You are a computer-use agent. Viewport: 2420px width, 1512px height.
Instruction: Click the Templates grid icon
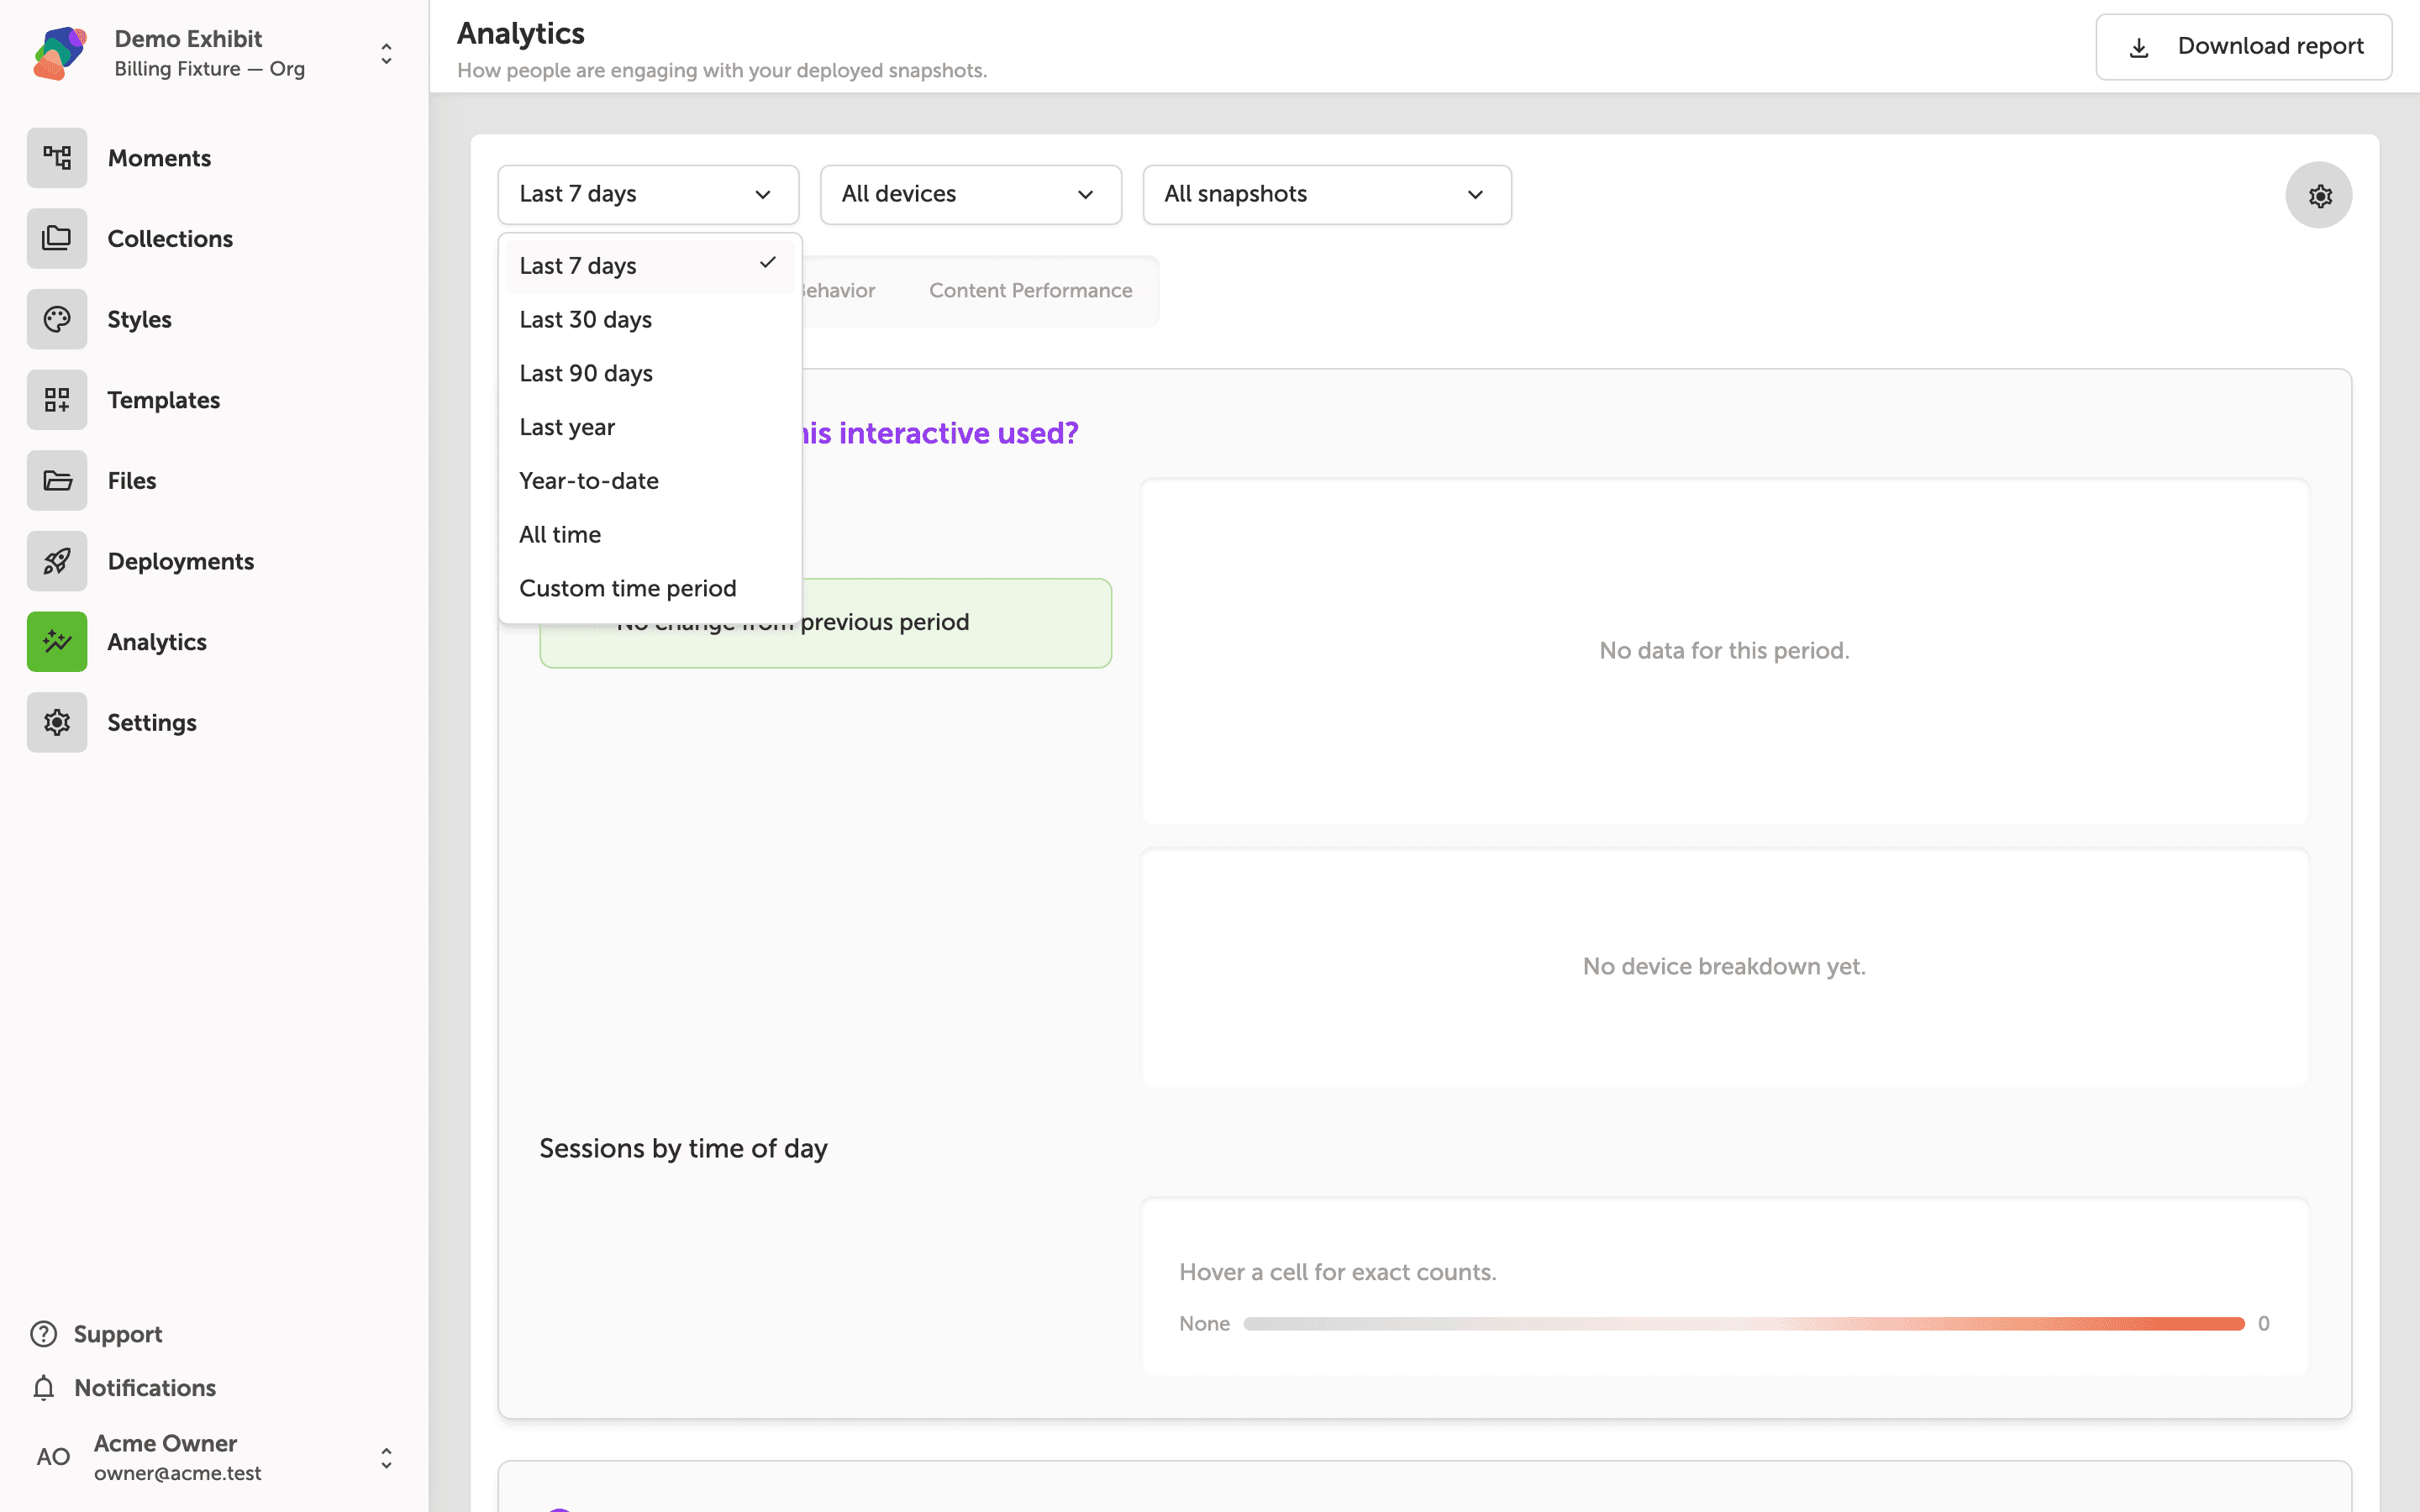tap(57, 400)
